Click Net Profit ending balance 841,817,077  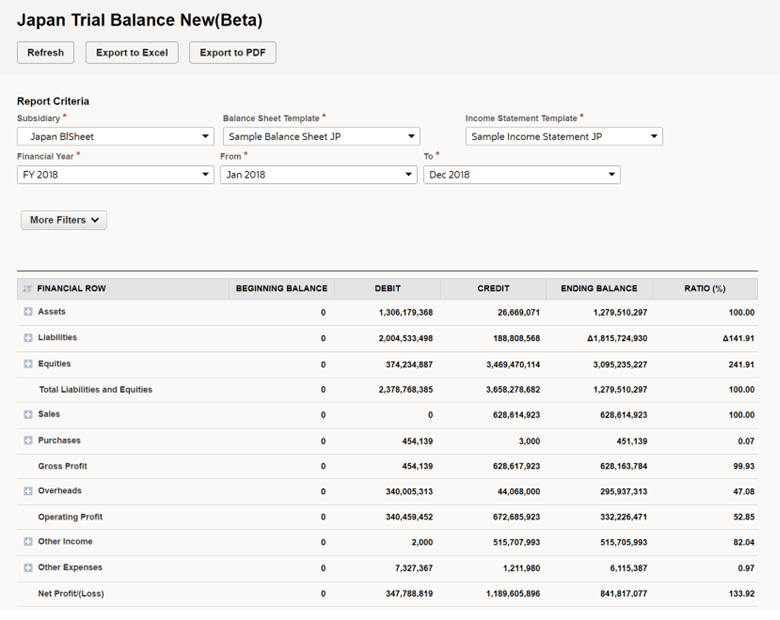pos(623,594)
